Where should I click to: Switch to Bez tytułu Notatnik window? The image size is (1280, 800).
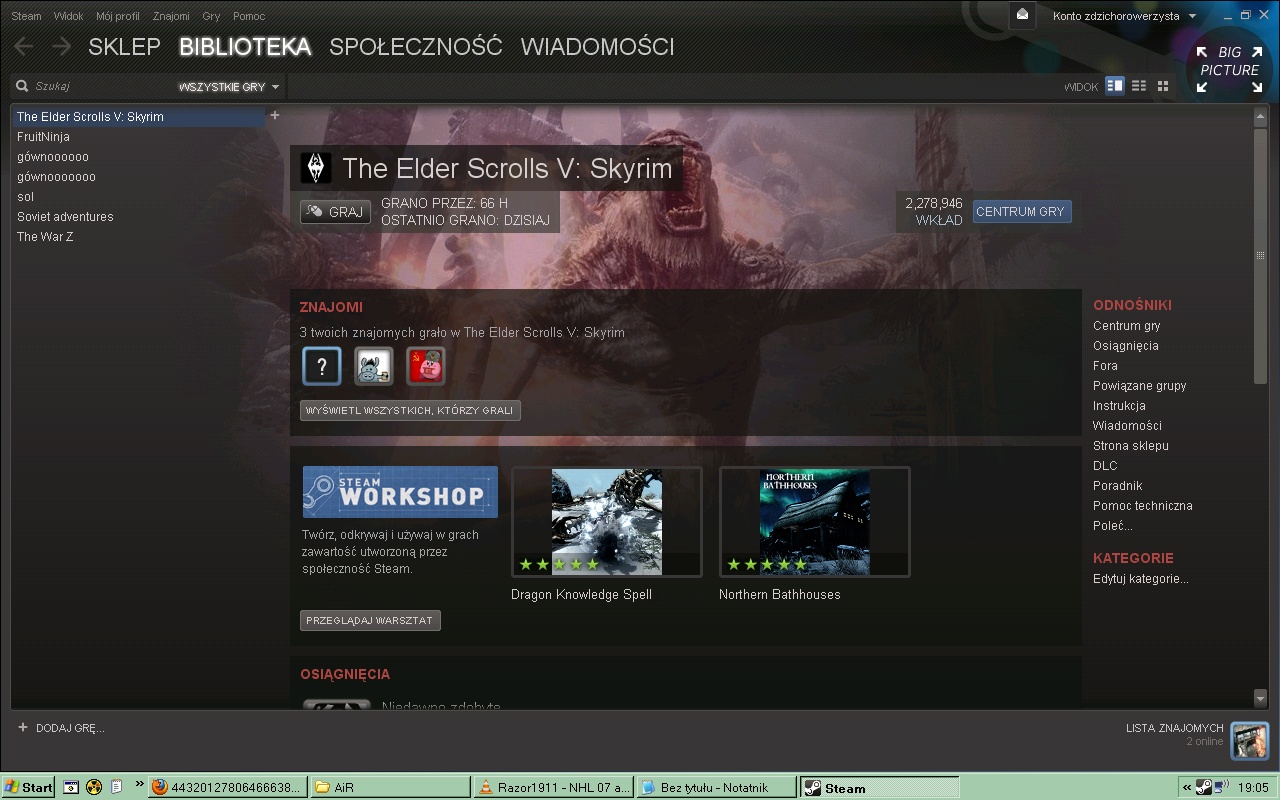click(717, 787)
